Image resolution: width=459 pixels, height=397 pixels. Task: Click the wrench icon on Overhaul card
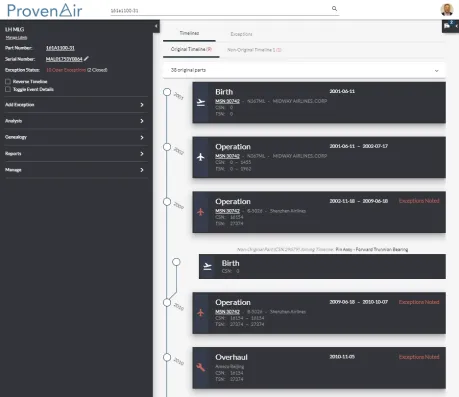tap(201, 367)
